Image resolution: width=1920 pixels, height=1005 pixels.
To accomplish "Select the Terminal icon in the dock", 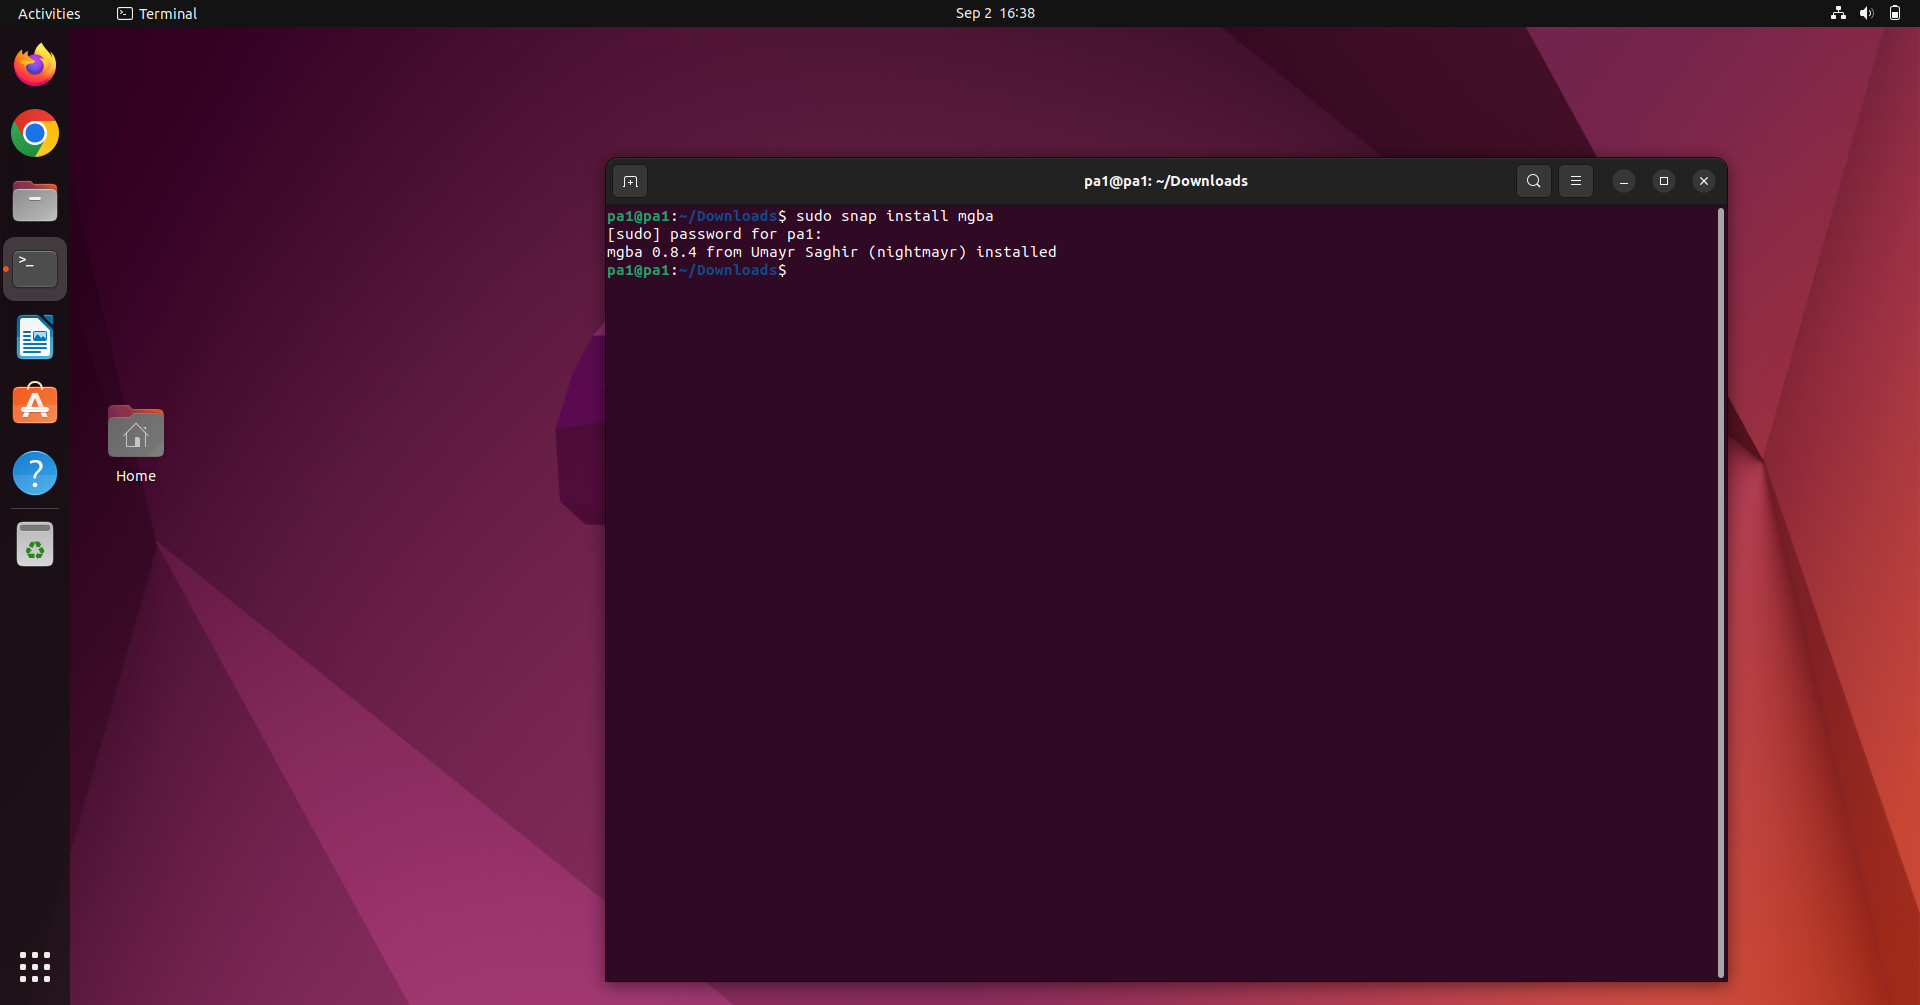I will tap(34, 267).
